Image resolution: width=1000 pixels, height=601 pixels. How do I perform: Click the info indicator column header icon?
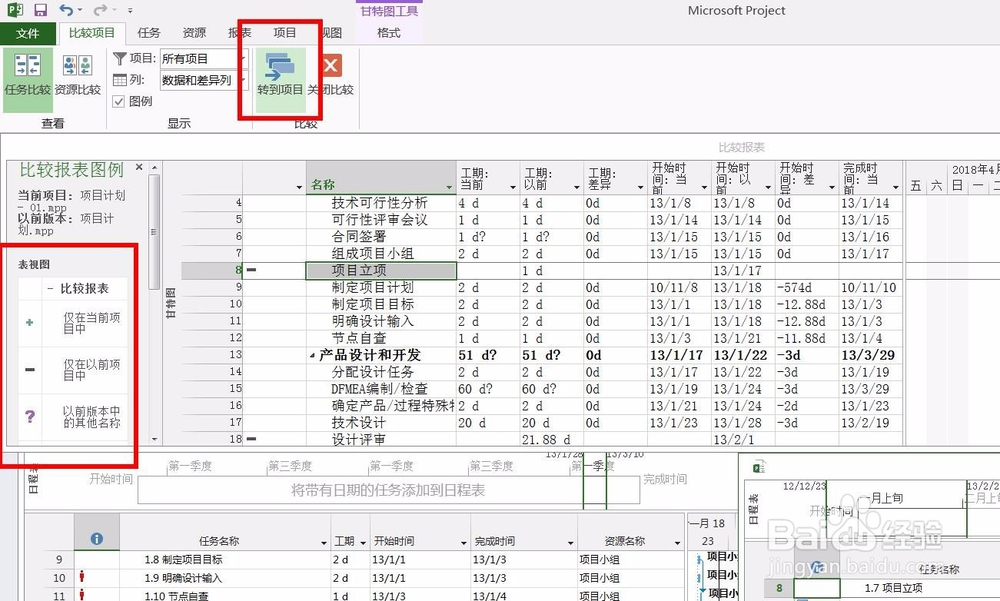tap(96, 539)
